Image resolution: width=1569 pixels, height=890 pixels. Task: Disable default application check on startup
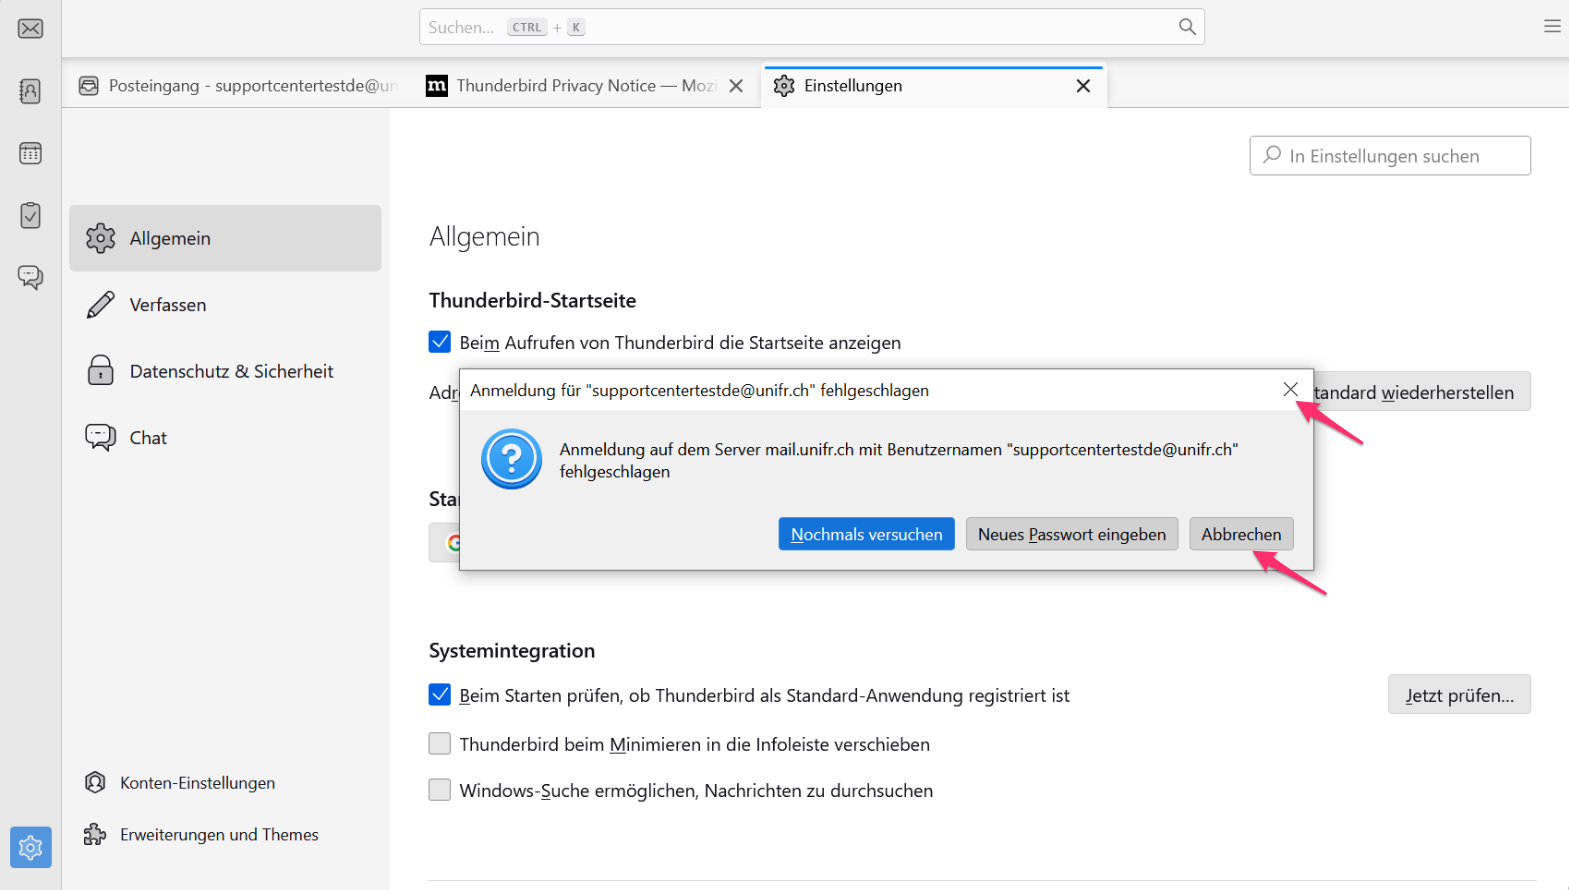(x=440, y=695)
